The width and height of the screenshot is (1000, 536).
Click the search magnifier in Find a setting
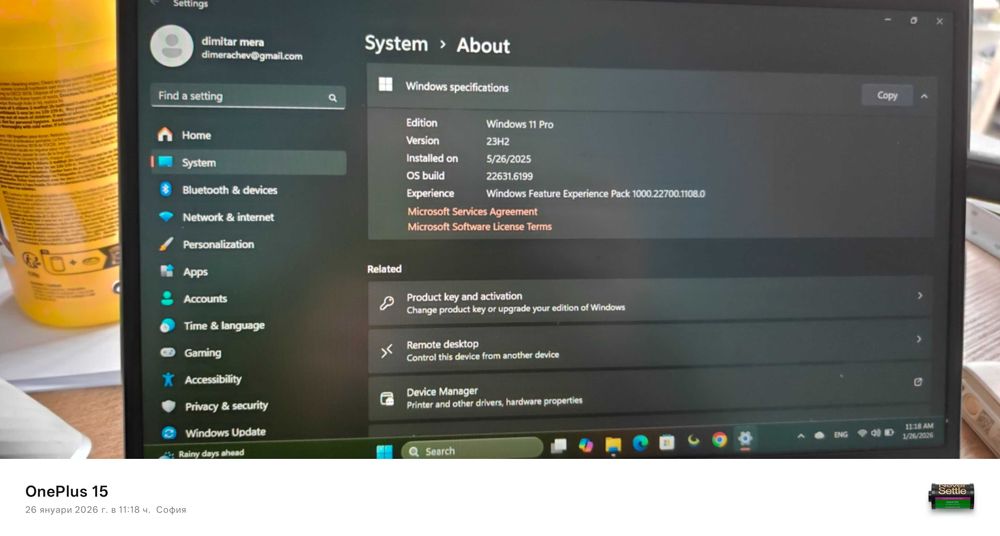[332, 98]
